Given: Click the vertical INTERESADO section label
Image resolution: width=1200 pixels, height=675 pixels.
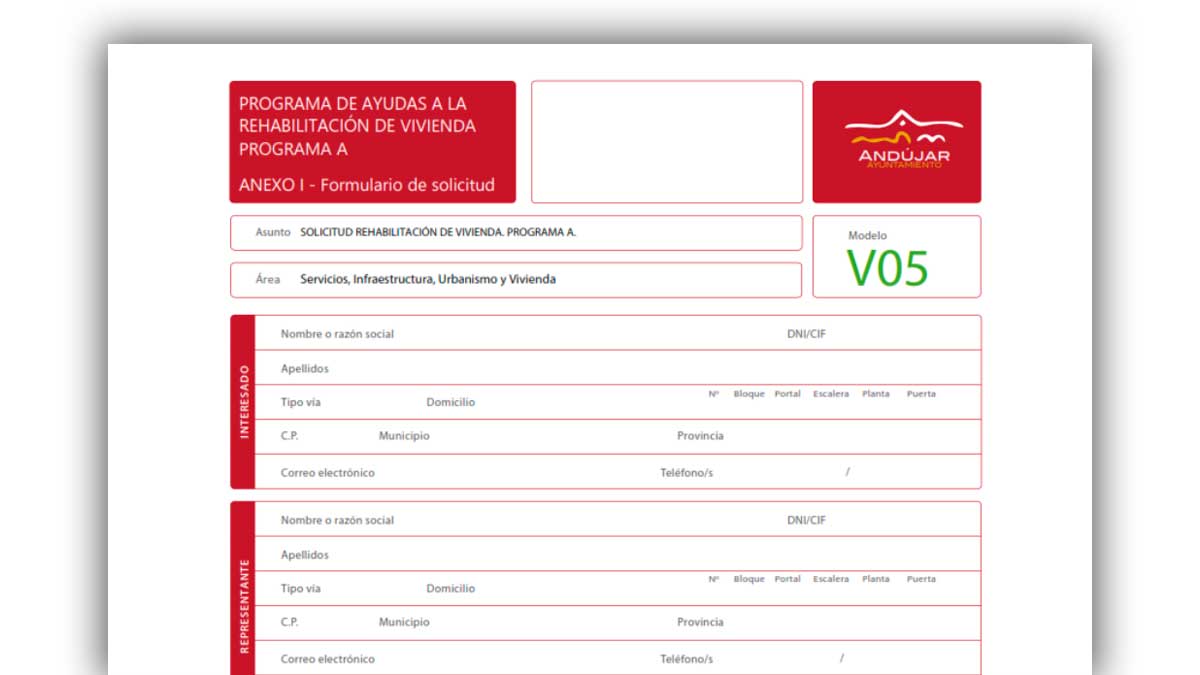Looking at the screenshot, I should [x=243, y=402].
